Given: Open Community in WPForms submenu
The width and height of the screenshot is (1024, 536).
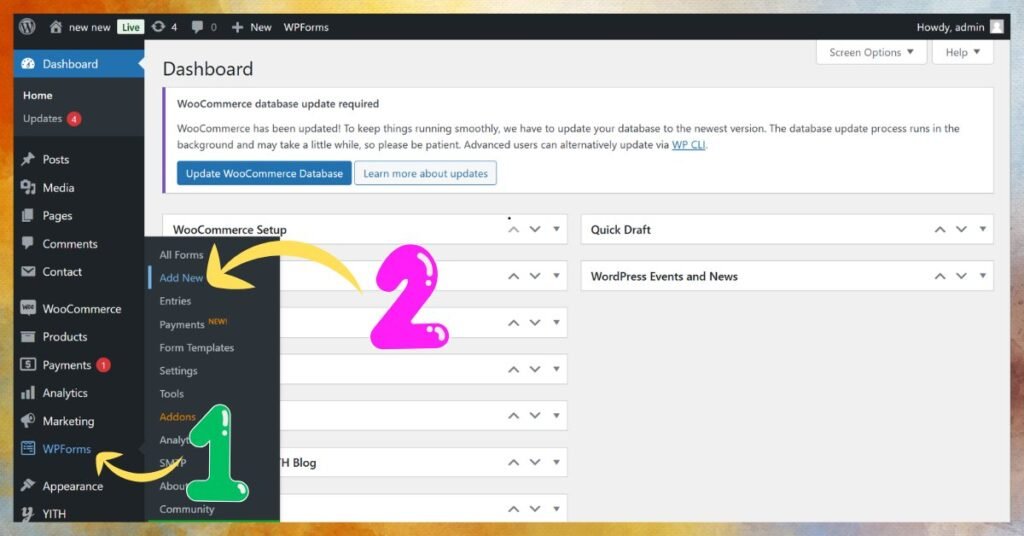Looking at the screenshot, I should [187, 509].
